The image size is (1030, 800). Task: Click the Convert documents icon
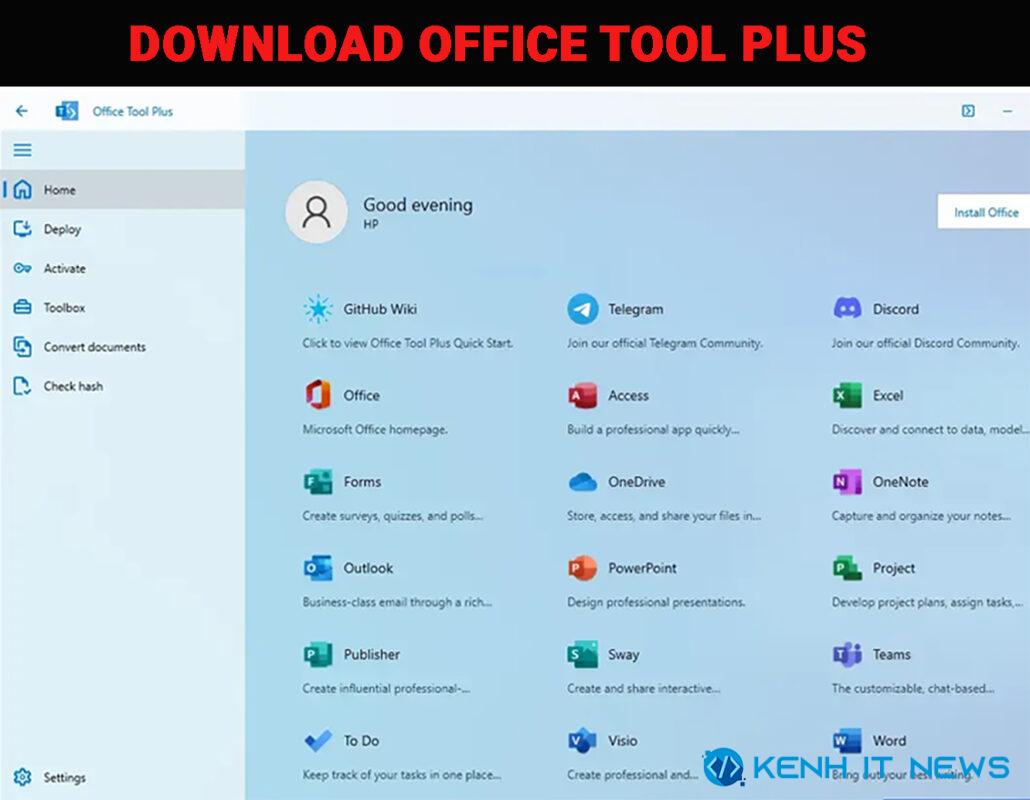pos(22,347)
